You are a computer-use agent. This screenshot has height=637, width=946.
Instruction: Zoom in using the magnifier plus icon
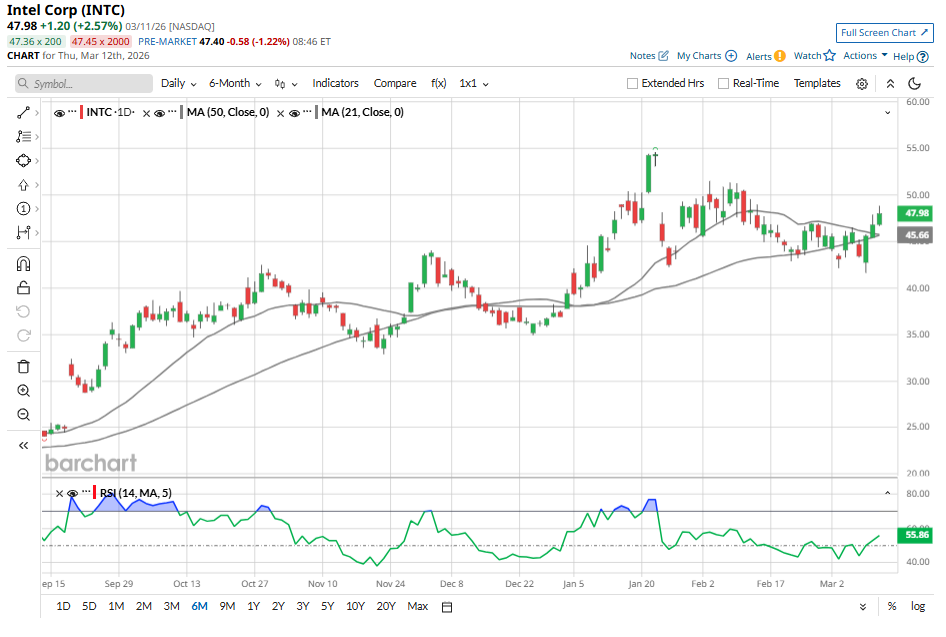(x=24, y=391)
